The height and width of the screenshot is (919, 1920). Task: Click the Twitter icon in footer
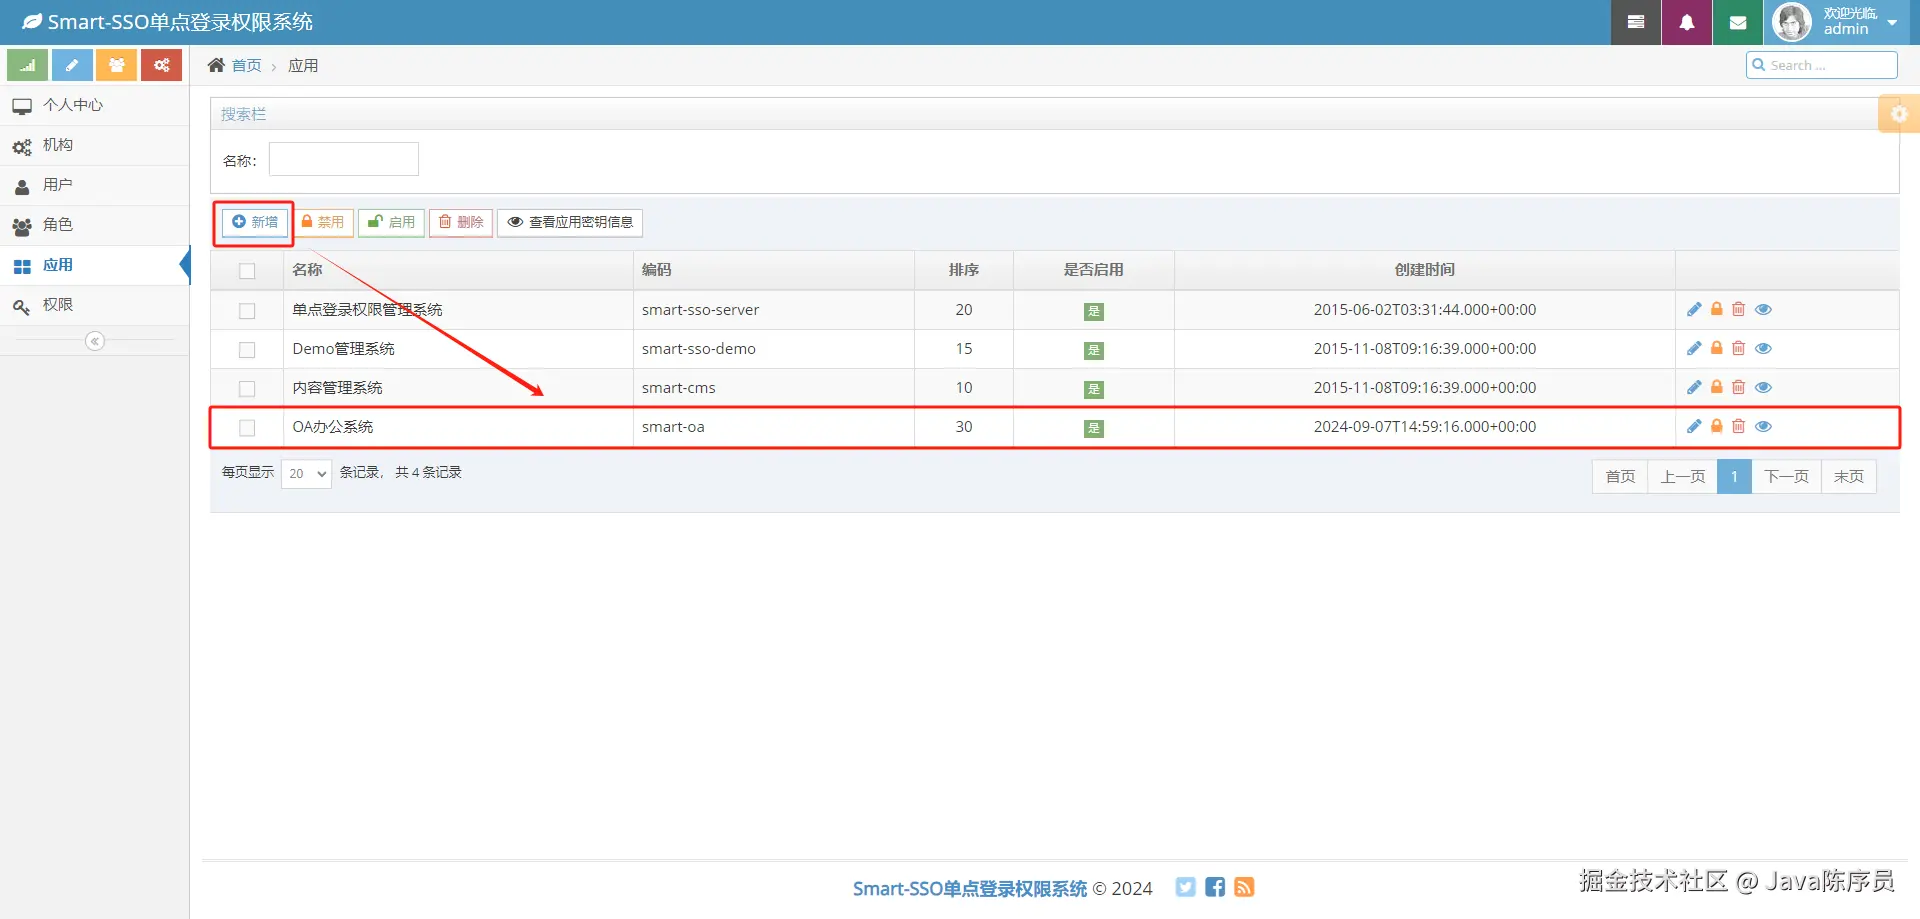(x=1185, y=887)
